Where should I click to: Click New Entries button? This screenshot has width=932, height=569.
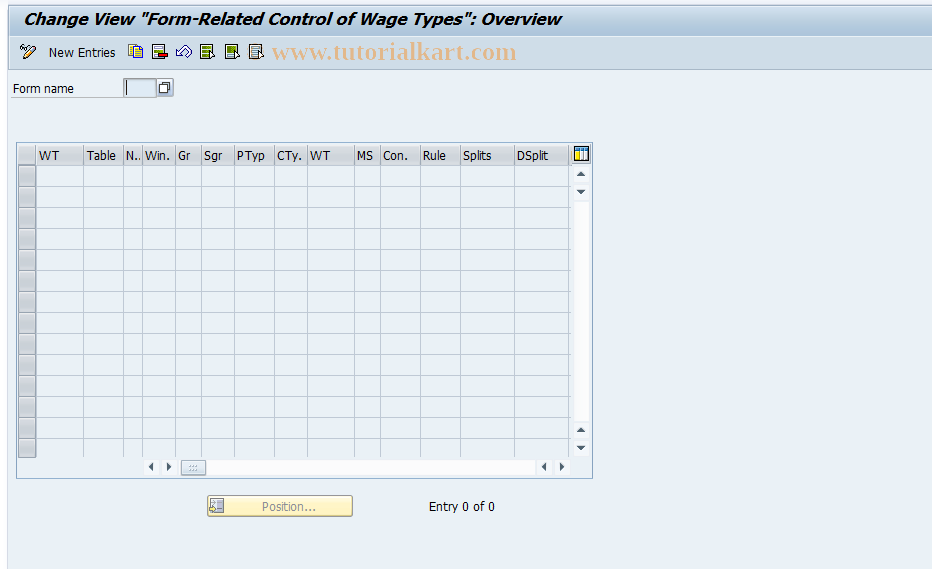point(82,52)
